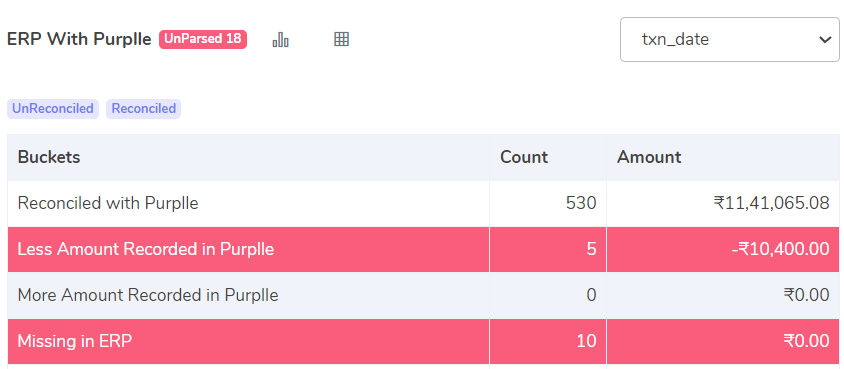
Task: Toggle the Reconciled filter tag
Action: pos(143,109)
